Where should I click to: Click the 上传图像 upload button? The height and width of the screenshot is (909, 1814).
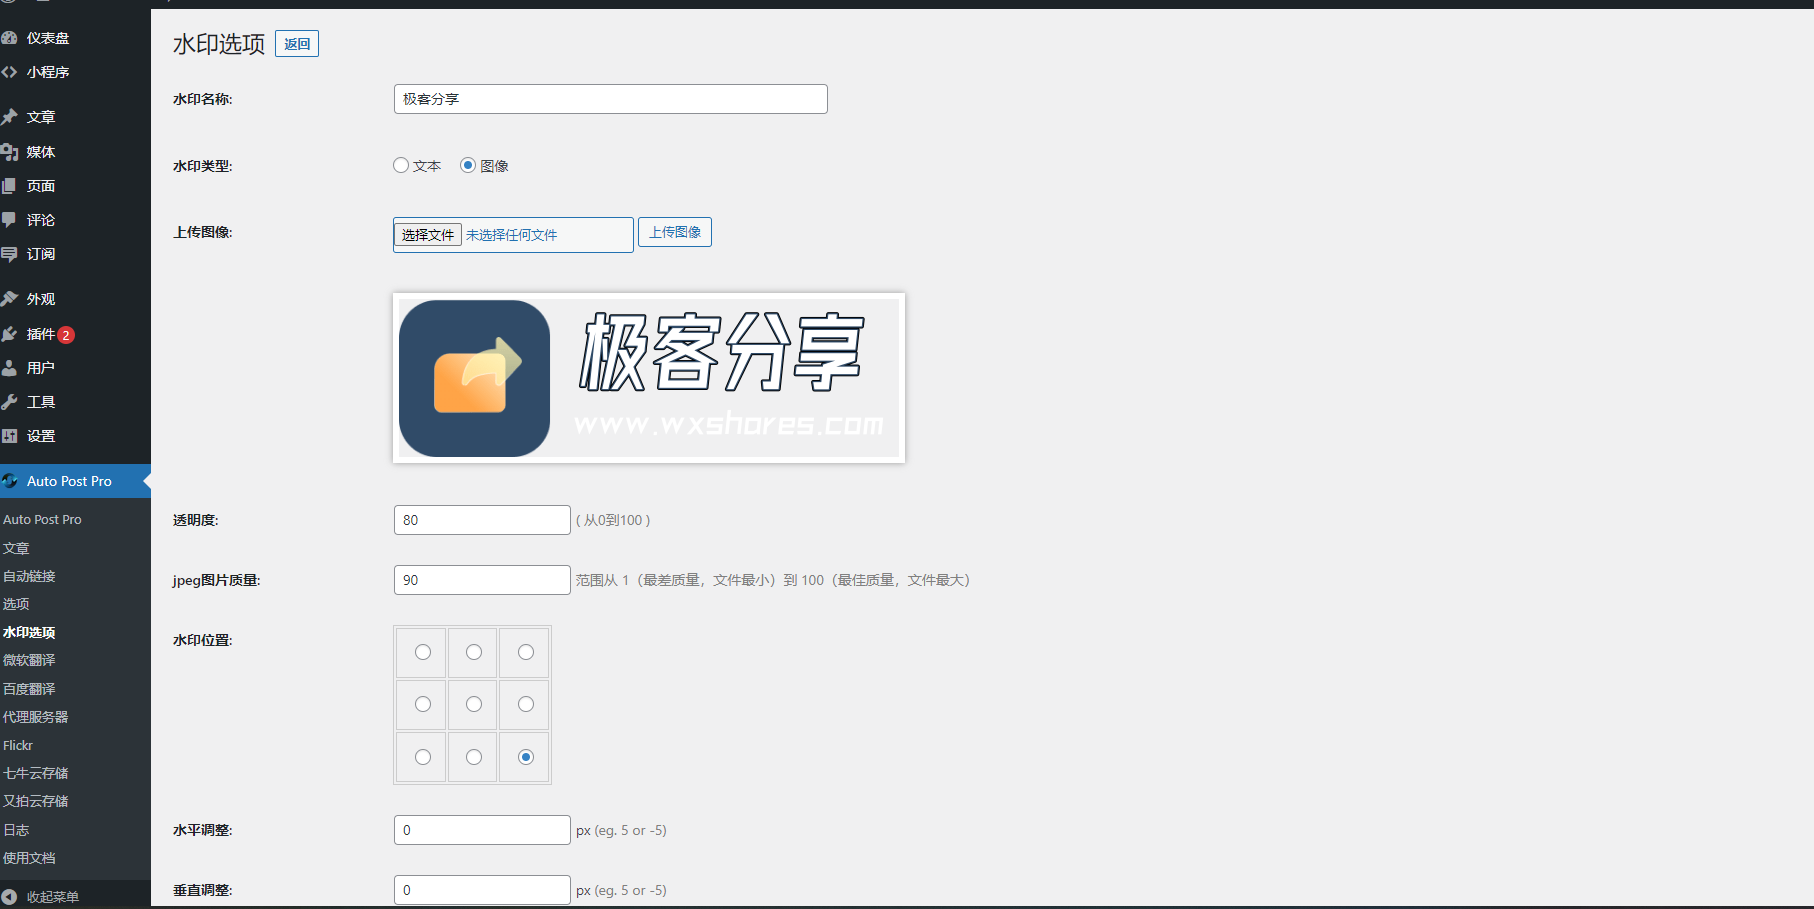pos(674,231)
